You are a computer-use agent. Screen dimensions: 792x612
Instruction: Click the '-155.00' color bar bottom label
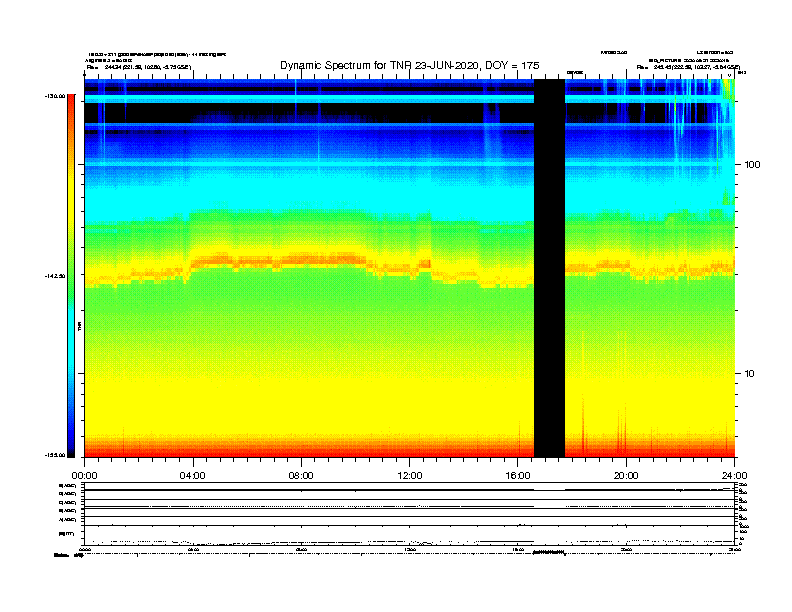(55, 455)
